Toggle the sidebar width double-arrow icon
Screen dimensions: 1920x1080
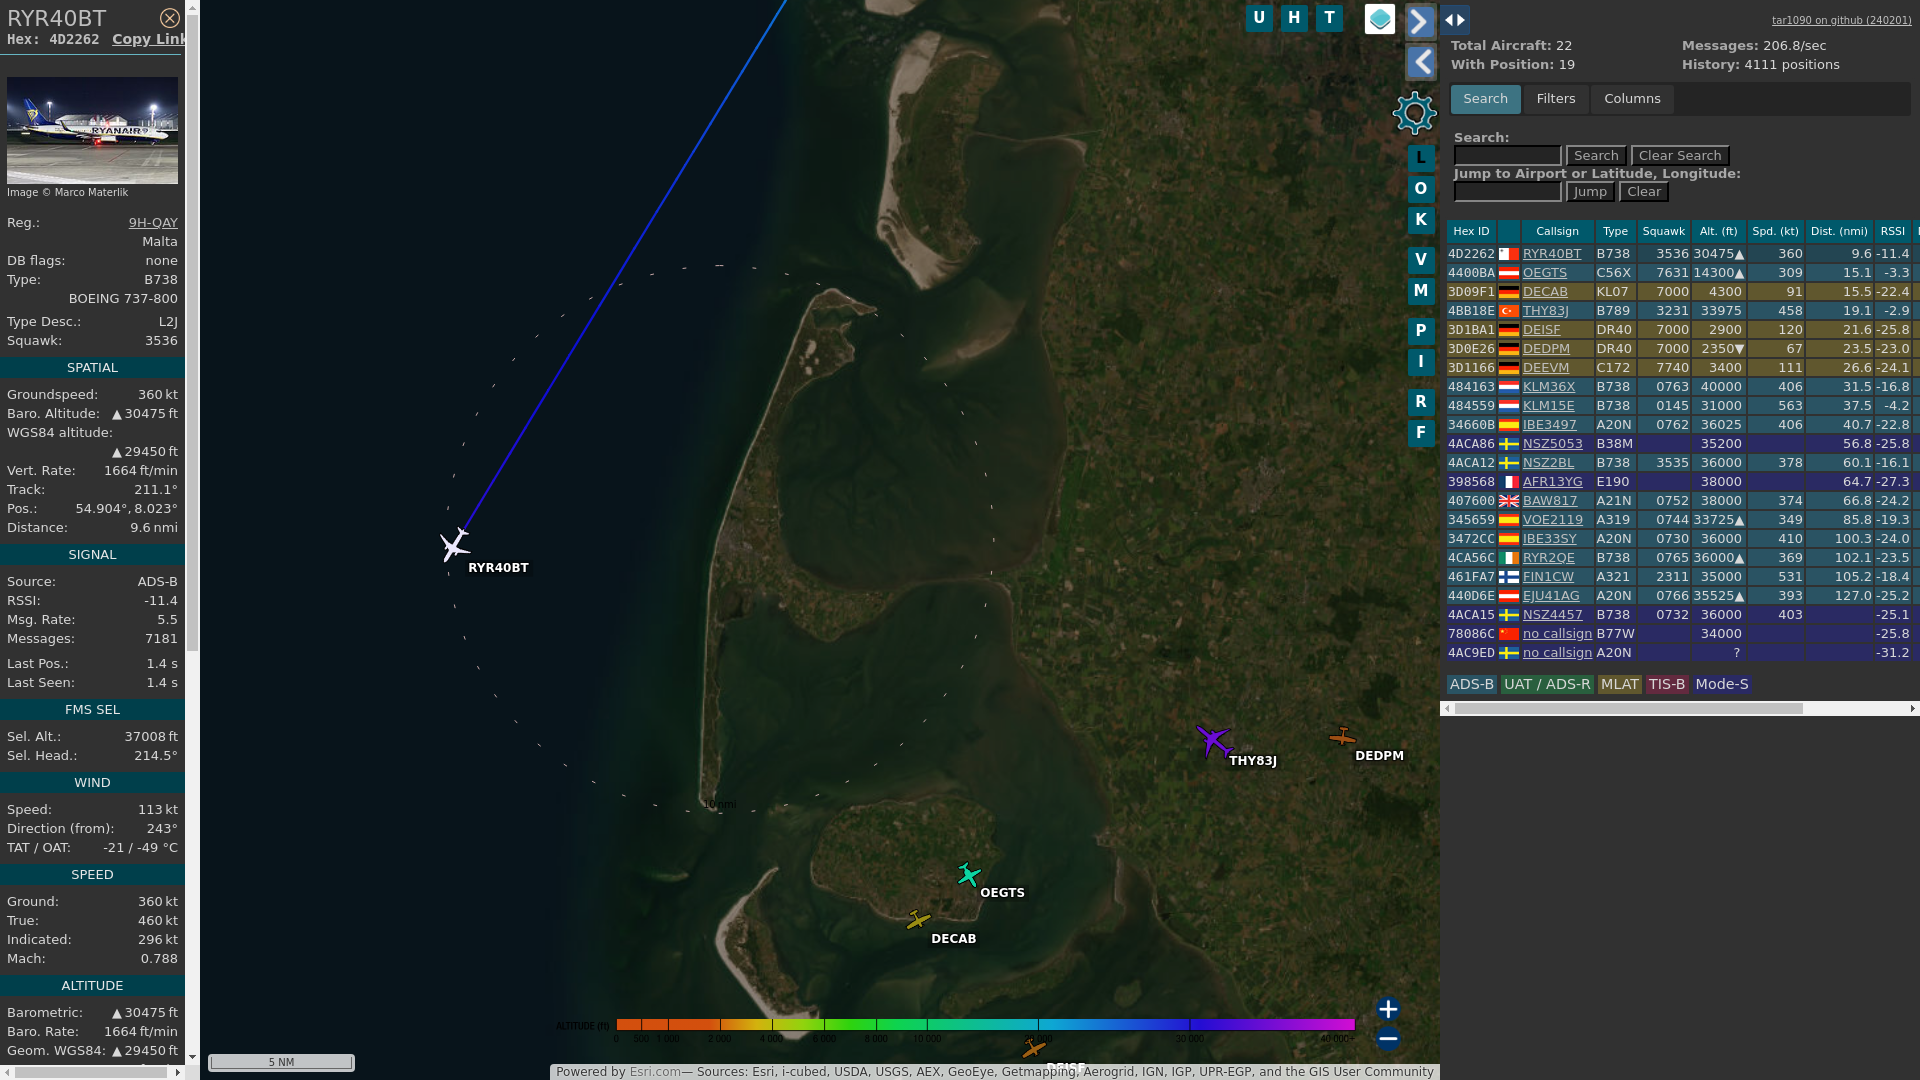pos(1455,20)
